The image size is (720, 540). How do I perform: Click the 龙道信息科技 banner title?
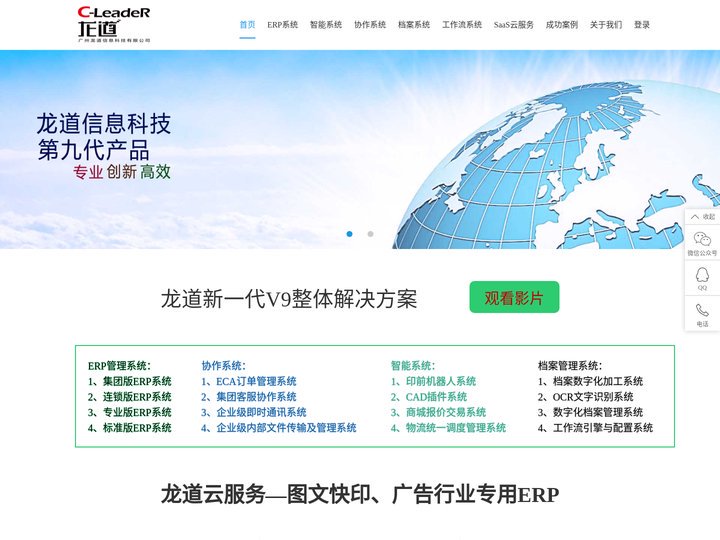tap(104, 124)
